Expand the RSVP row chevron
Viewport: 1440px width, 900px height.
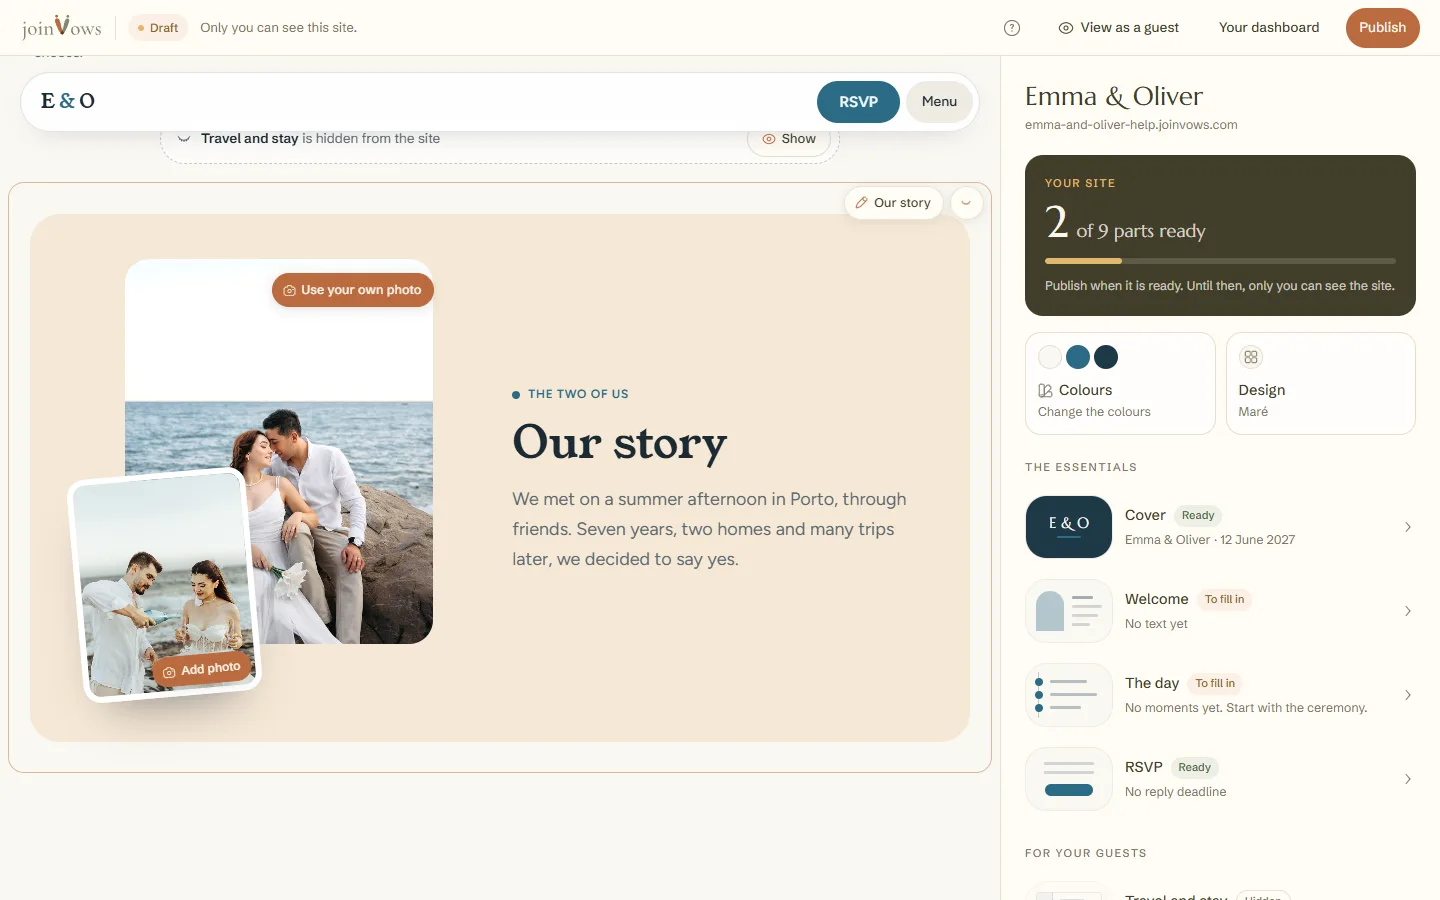1407,779
